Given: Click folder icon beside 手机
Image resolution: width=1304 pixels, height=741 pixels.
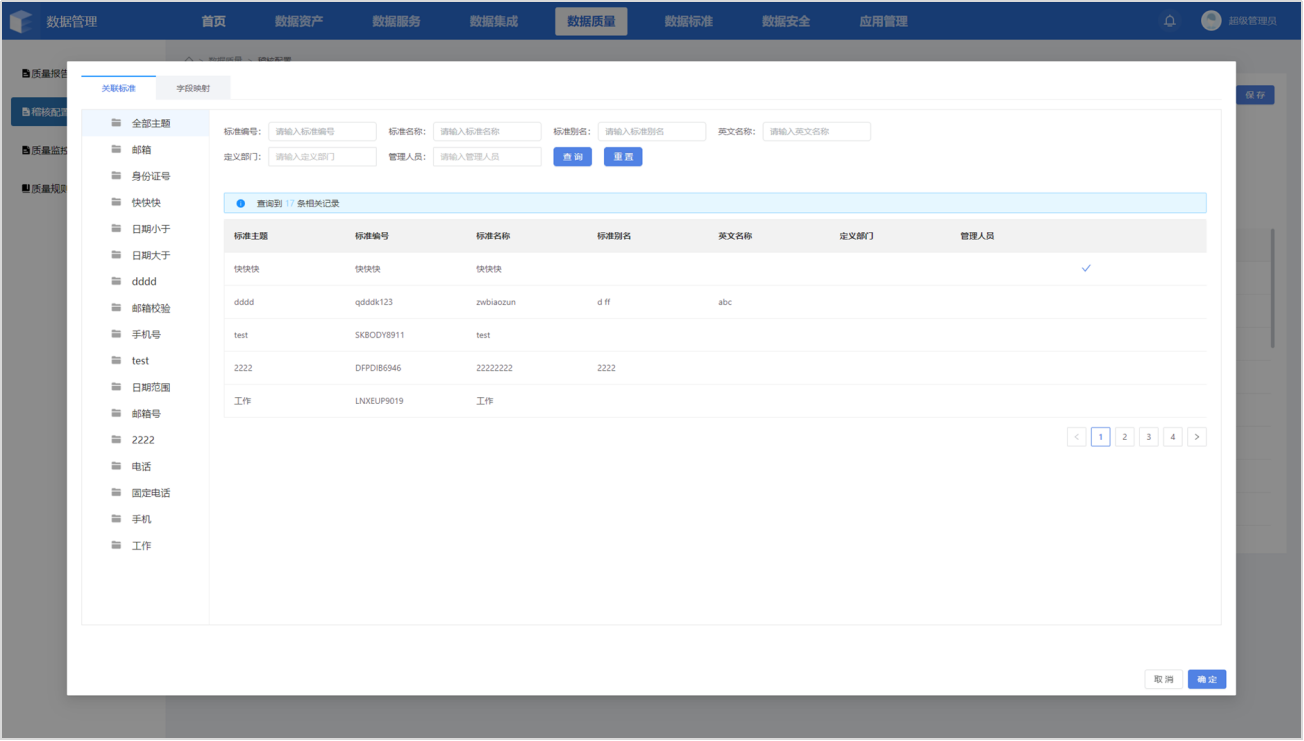Looking at the screenshot, I should coord(117,519).
